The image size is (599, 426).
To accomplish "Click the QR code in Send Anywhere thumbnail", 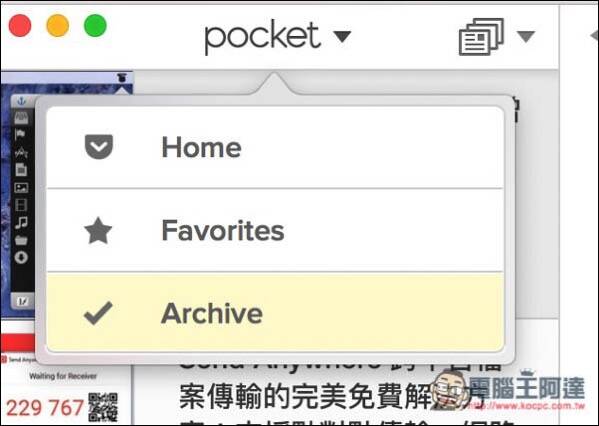I will [103, 407].
